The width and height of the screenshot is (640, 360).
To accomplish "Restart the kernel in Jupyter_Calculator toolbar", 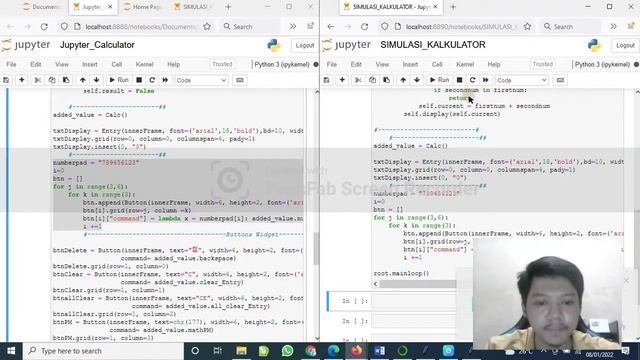I will (x=152, y=80).
